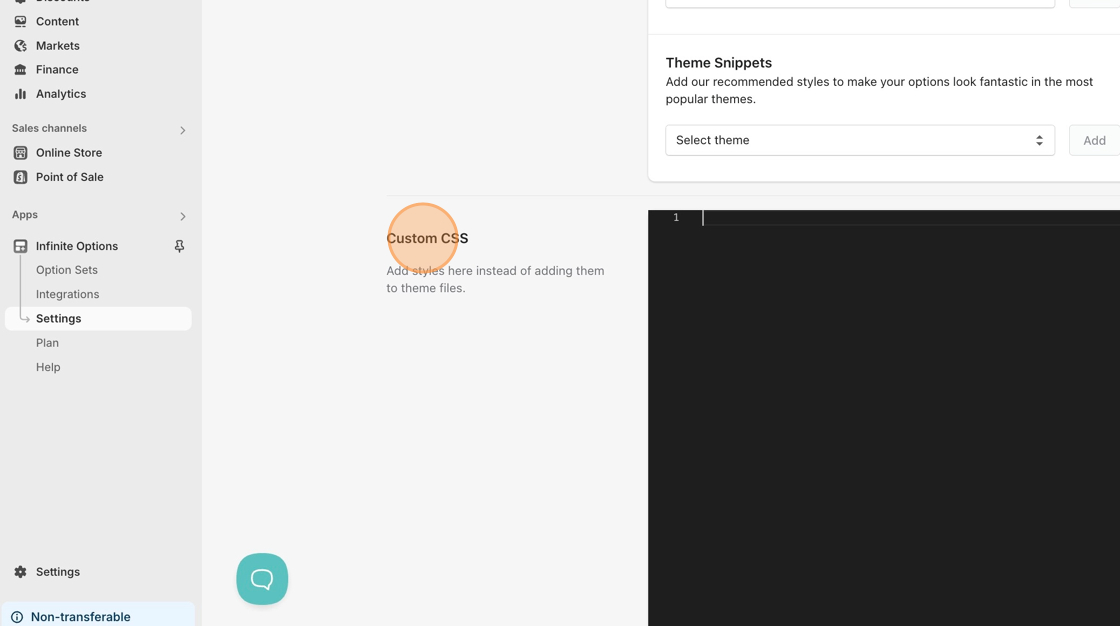Click the Online Store icon
1120x626 pixels.
[20, 153]
